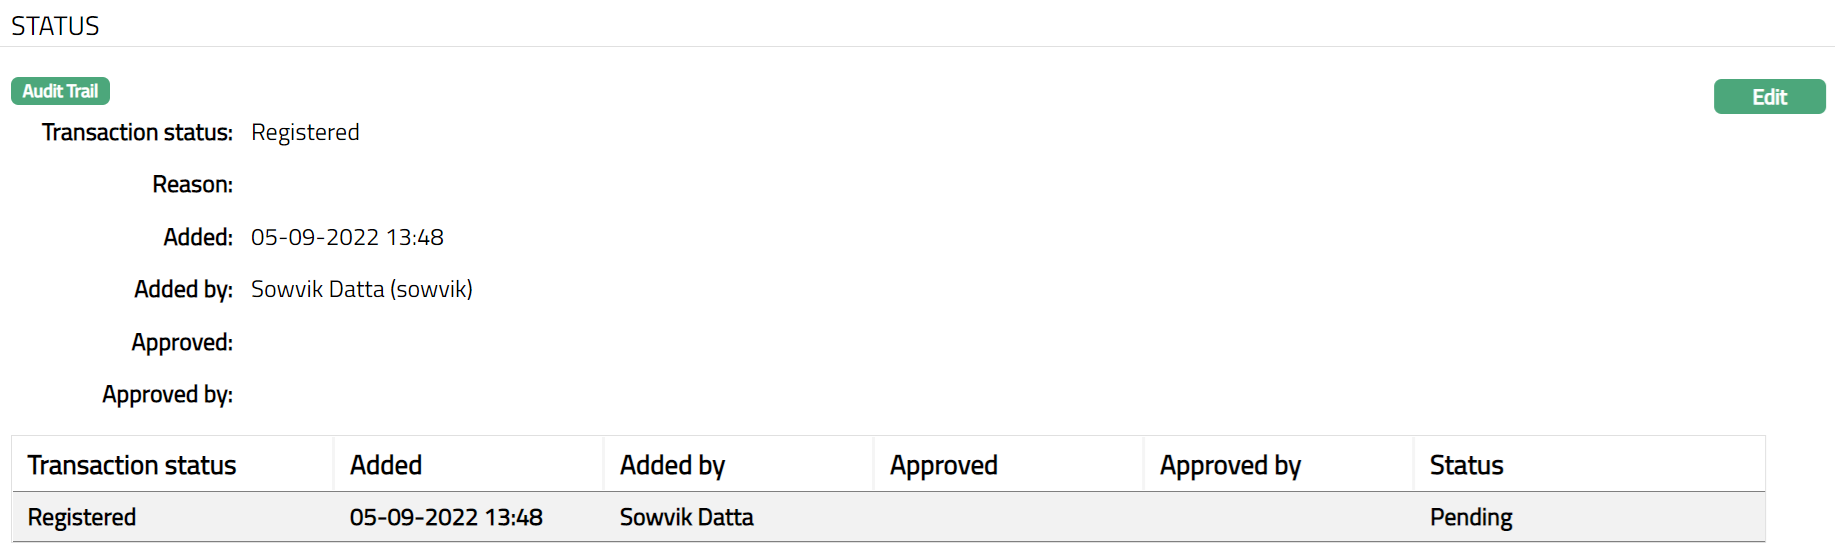Click the Reason: field label
The height and width of the screenshot is (558, 1835).
[x=192, y=184]
